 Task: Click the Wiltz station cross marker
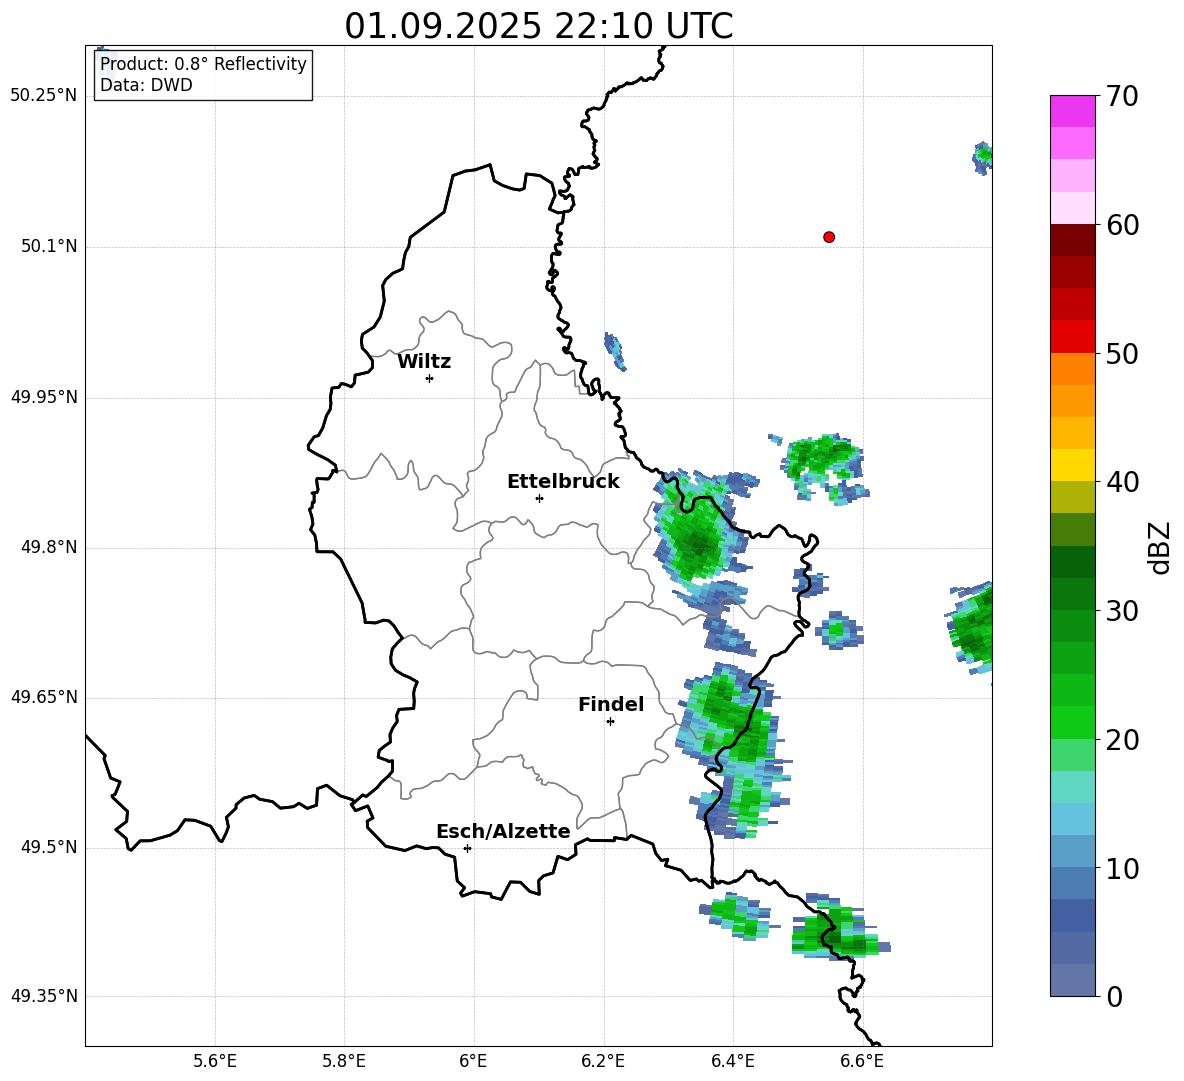point(429,378)
